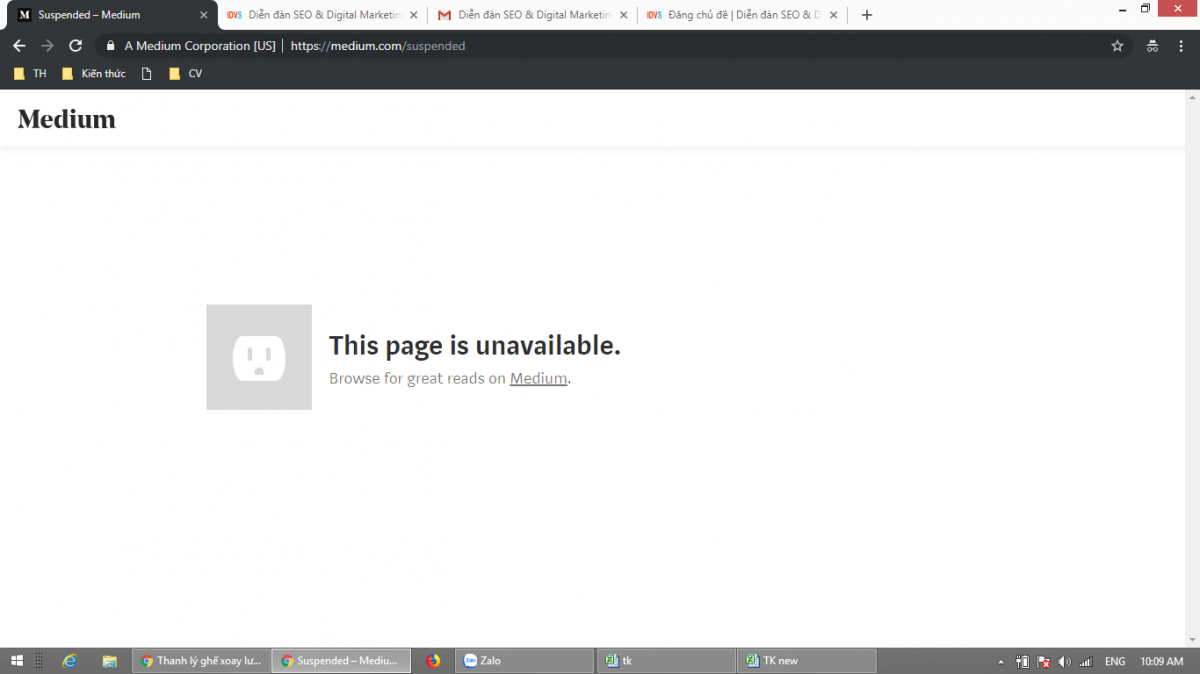Switch to Thanh lý ghế xoay Chrome window
The height and width of the screenshot is (674, 1200).
point(201,661)
